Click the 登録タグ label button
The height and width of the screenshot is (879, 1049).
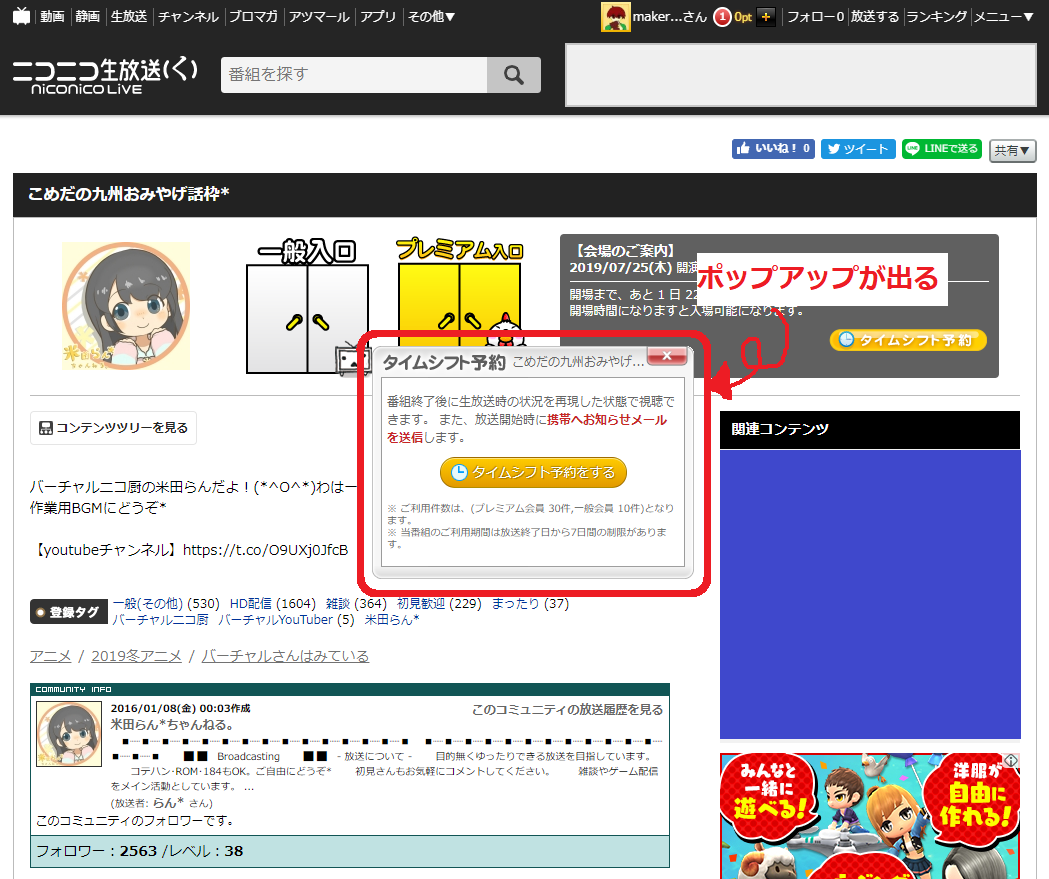pyautogui.click(x=69, y=612)
